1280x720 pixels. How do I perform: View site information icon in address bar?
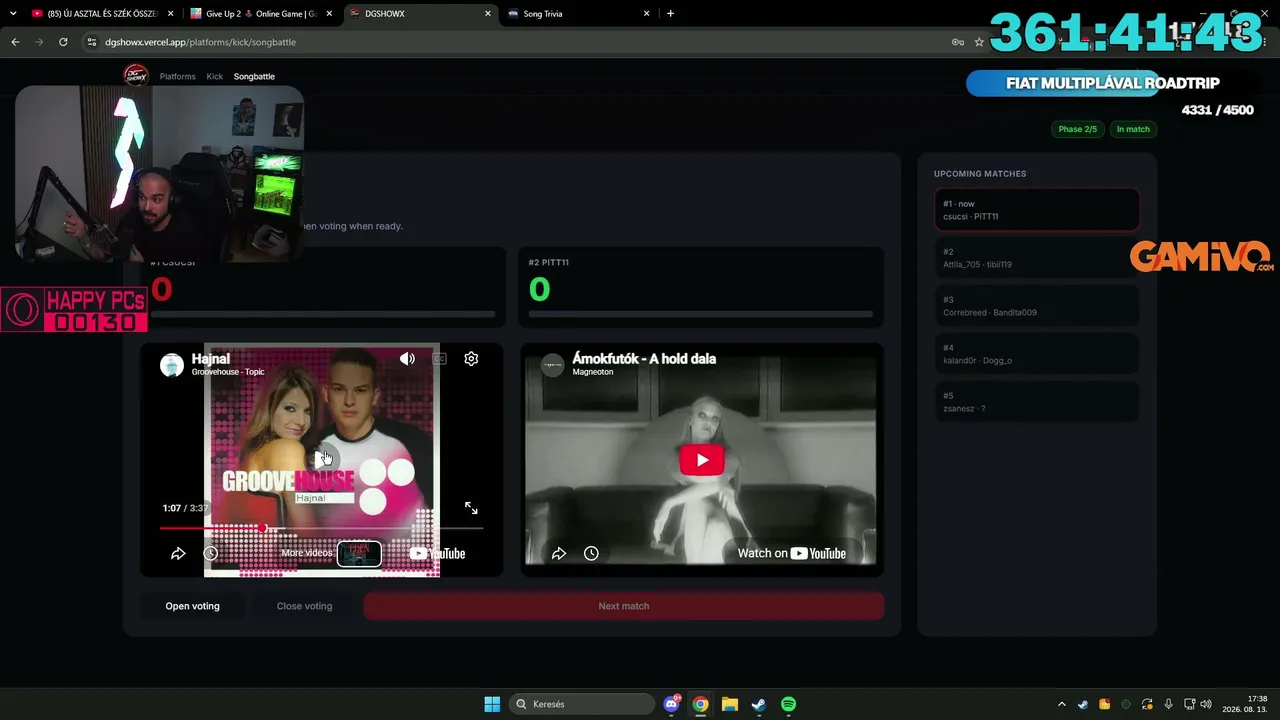click(92, 42)
